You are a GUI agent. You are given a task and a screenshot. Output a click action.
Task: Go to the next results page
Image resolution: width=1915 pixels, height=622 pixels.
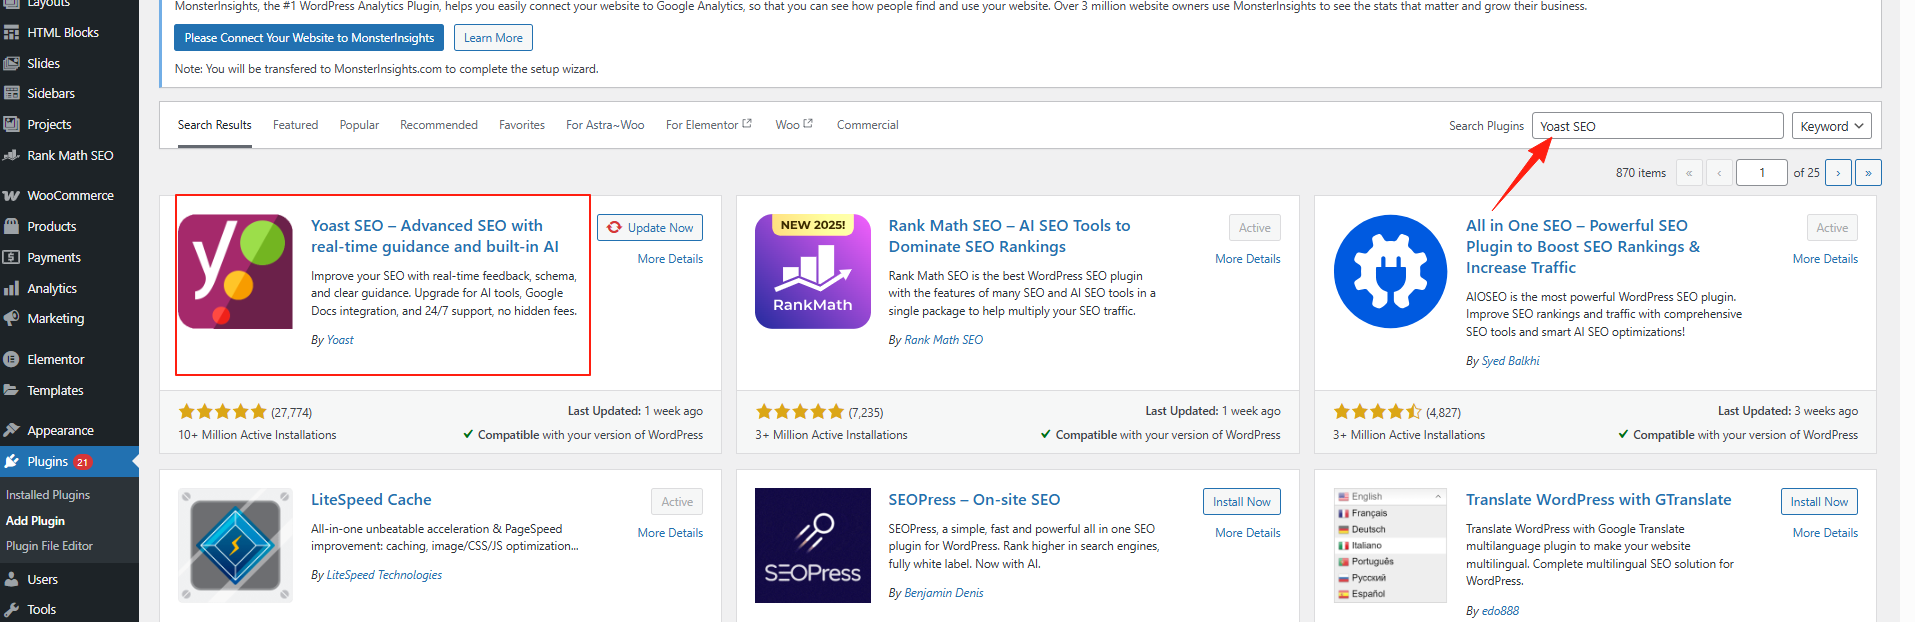[x=1838, y=173]
